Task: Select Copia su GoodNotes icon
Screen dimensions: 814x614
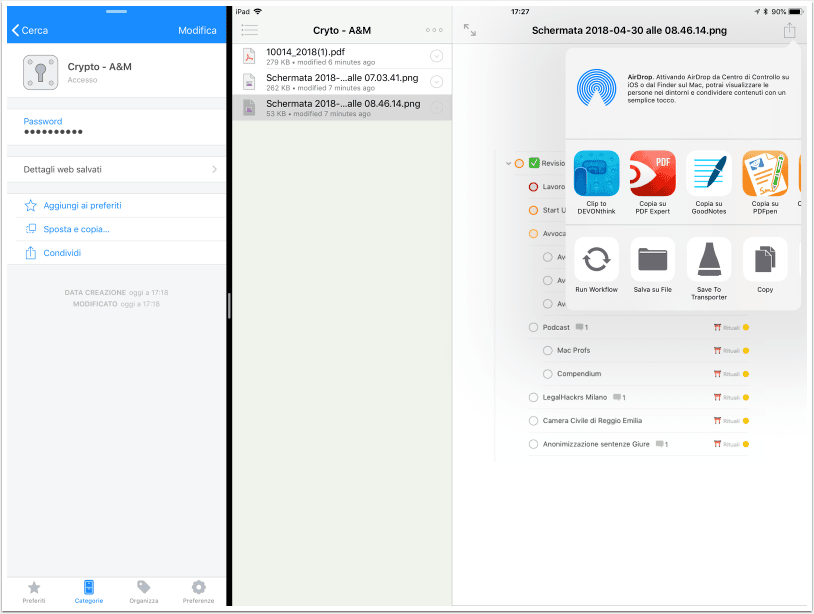Action: (709, 173)
